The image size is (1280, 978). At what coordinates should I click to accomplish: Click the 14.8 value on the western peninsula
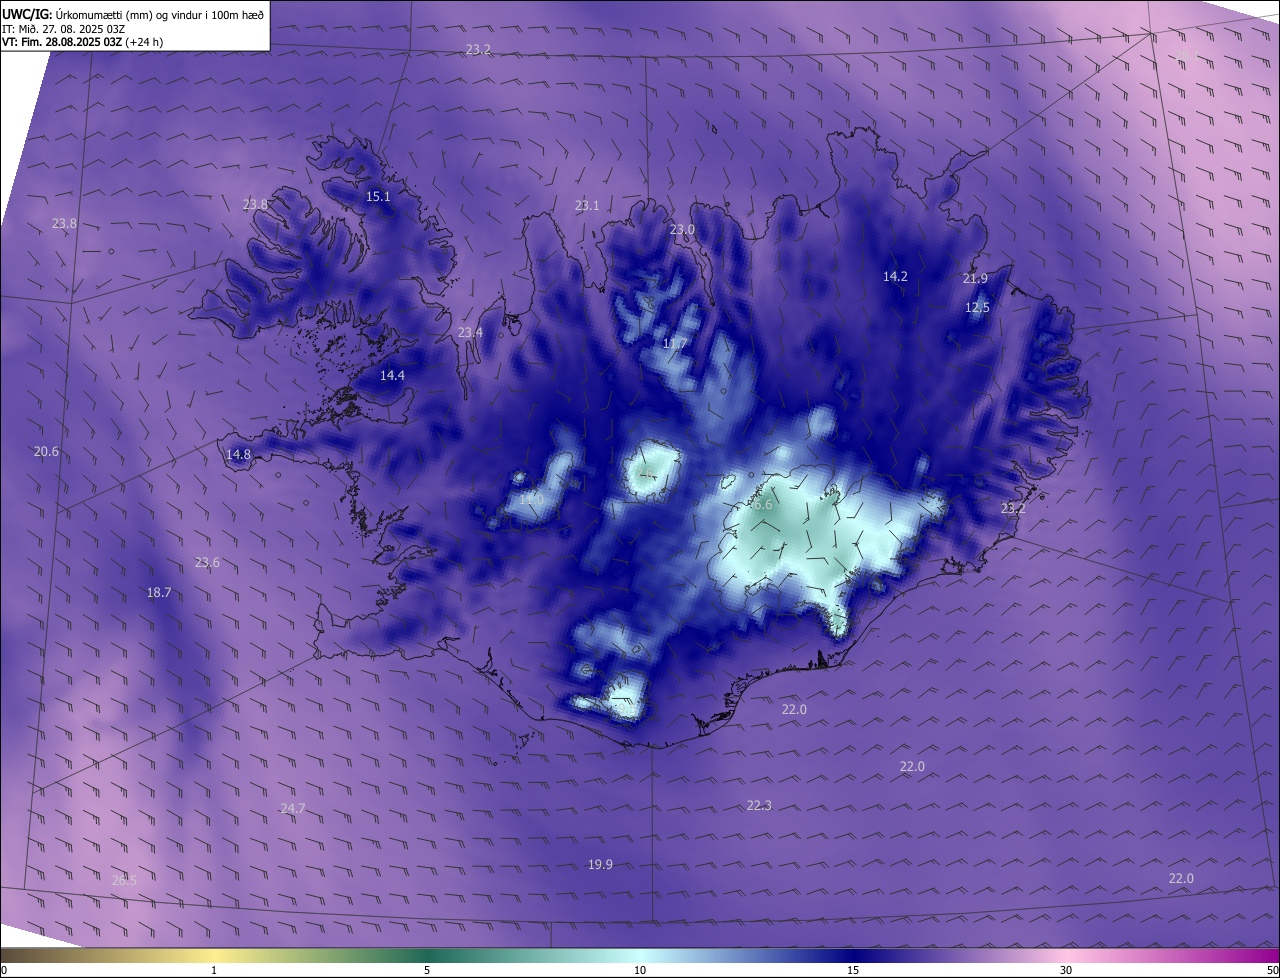click(238, 455)
